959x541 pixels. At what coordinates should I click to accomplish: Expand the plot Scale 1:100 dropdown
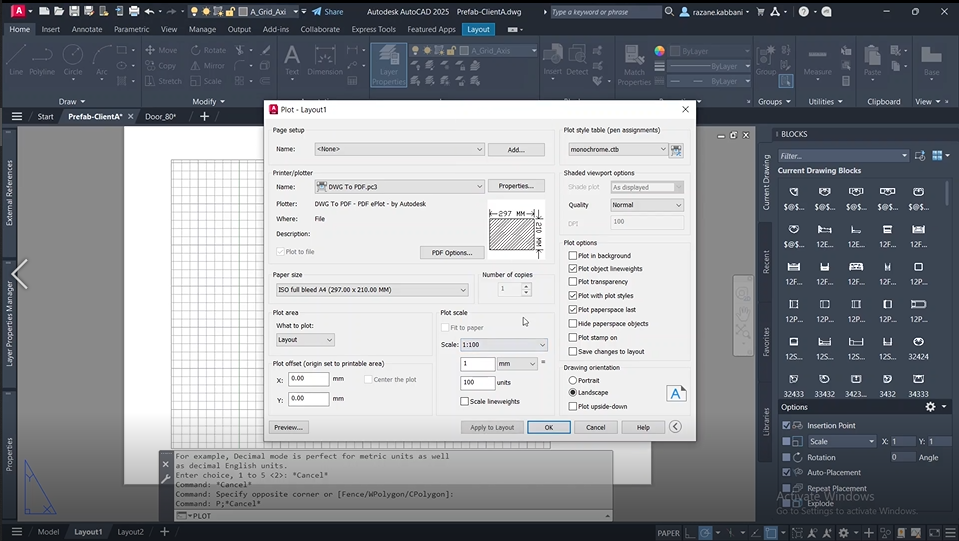point(503,345)
